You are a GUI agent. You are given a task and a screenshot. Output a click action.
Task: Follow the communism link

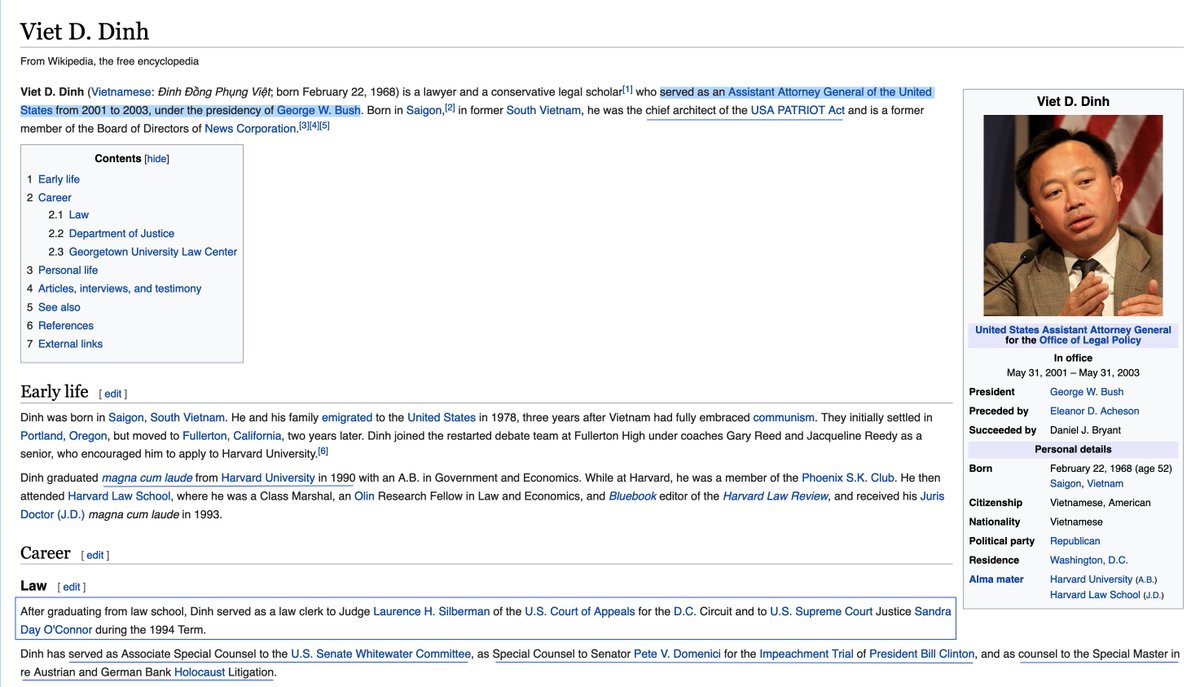(x=785, y=417)
